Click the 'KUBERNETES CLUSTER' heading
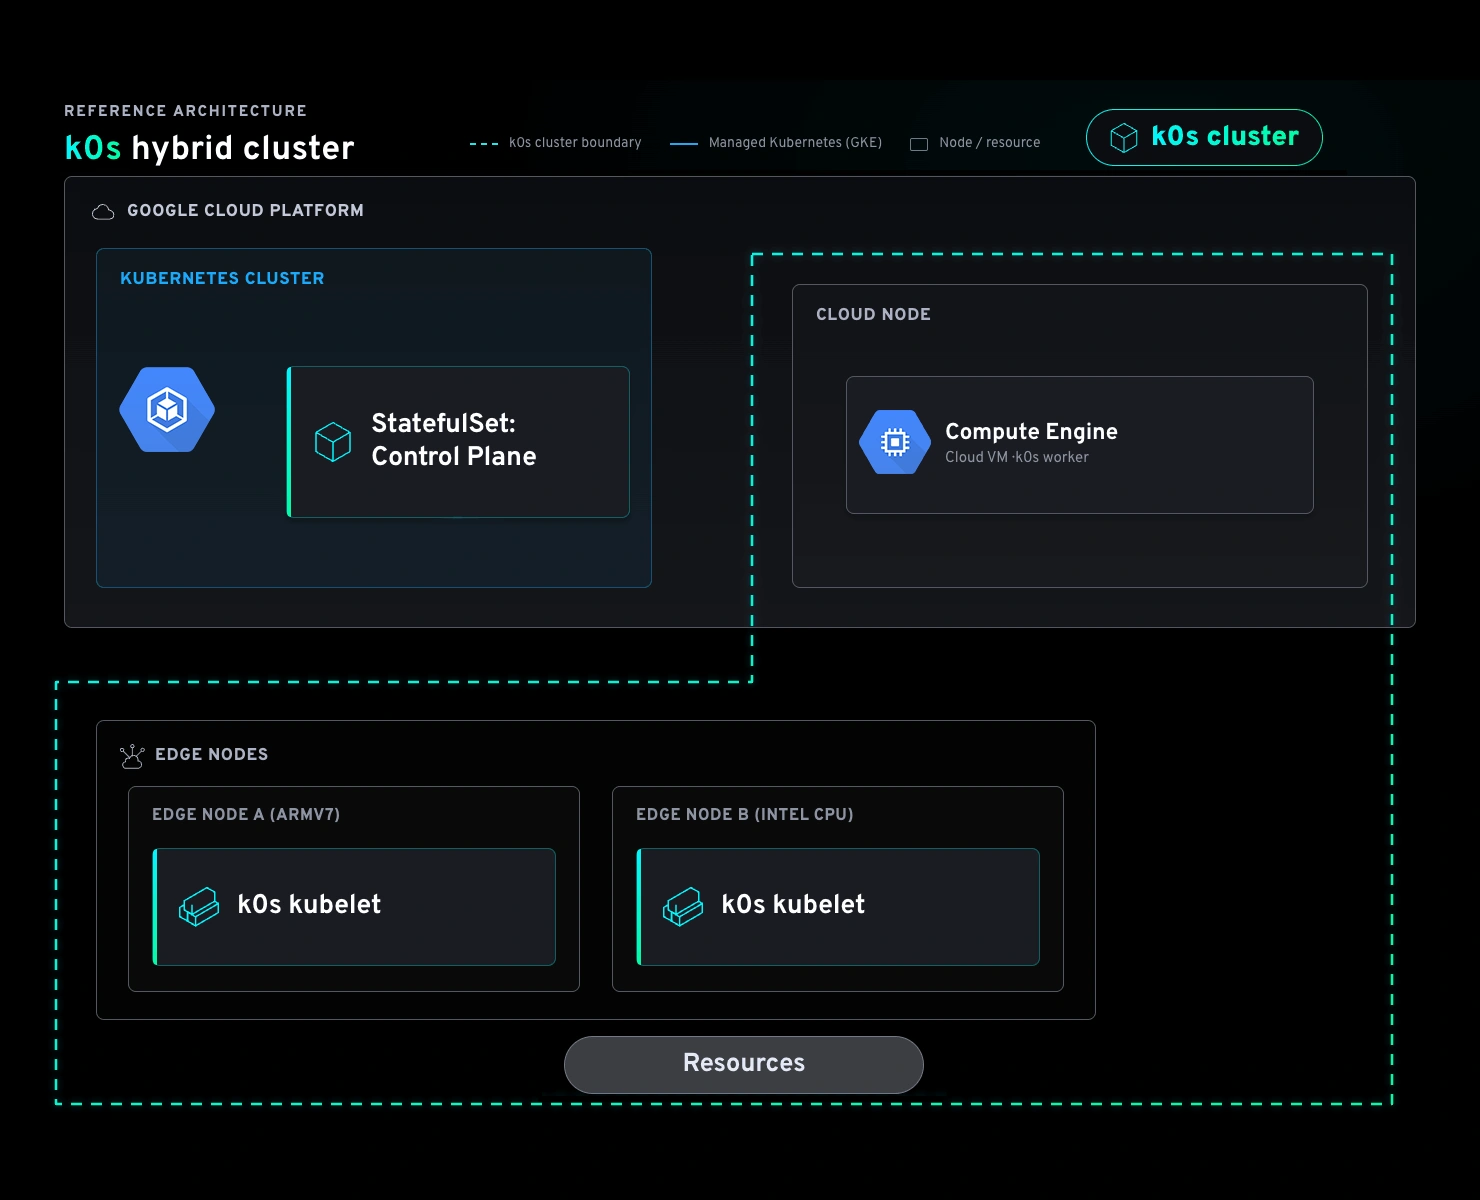The image size is (1480, 1200). pos(222,278)
